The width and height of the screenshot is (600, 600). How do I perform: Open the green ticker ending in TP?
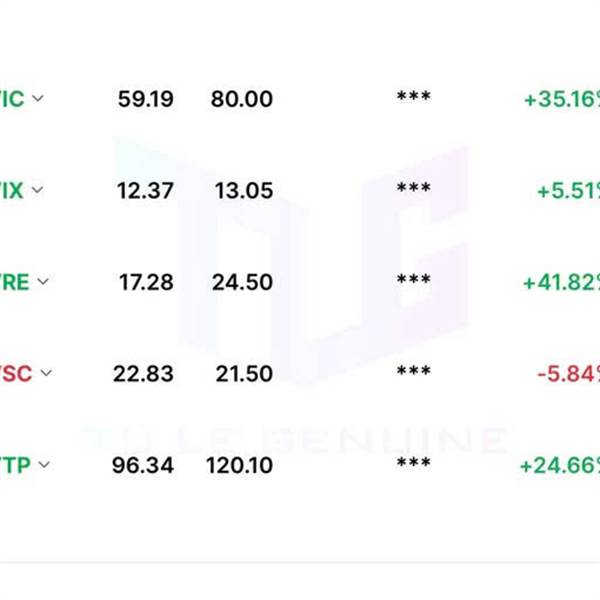click(x=15, y=465)
